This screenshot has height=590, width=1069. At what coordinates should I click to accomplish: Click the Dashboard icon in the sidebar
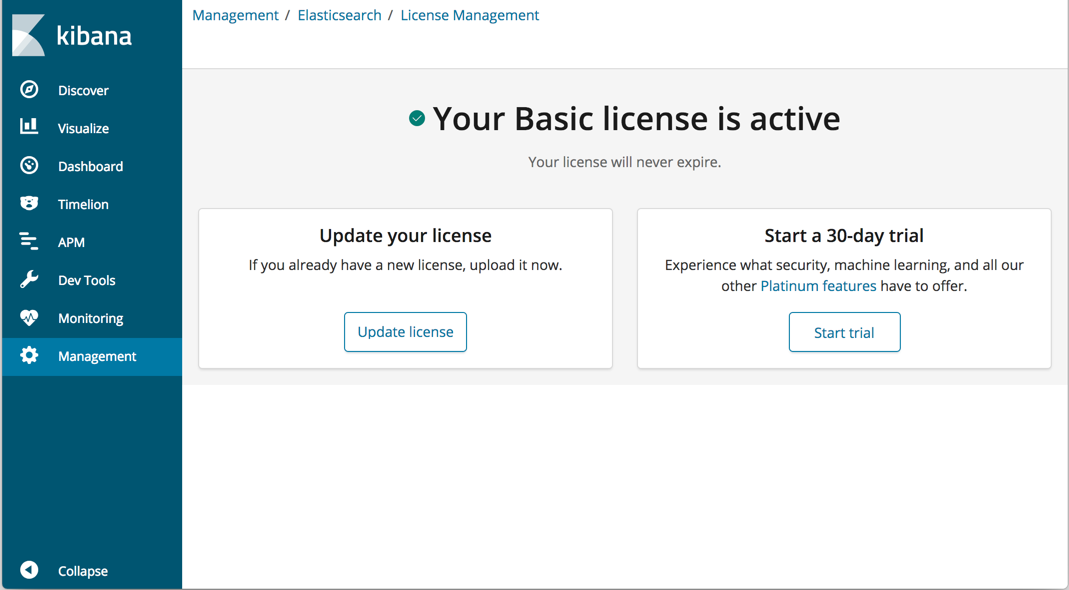pyautogui.click(x=29, y=166)
